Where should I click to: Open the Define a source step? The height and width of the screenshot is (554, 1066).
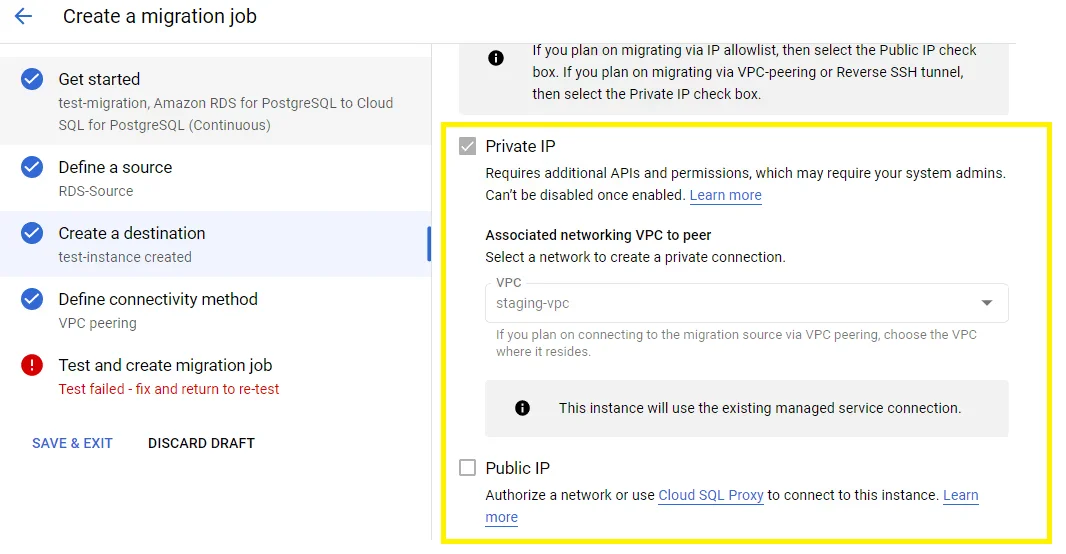point(115,167)
